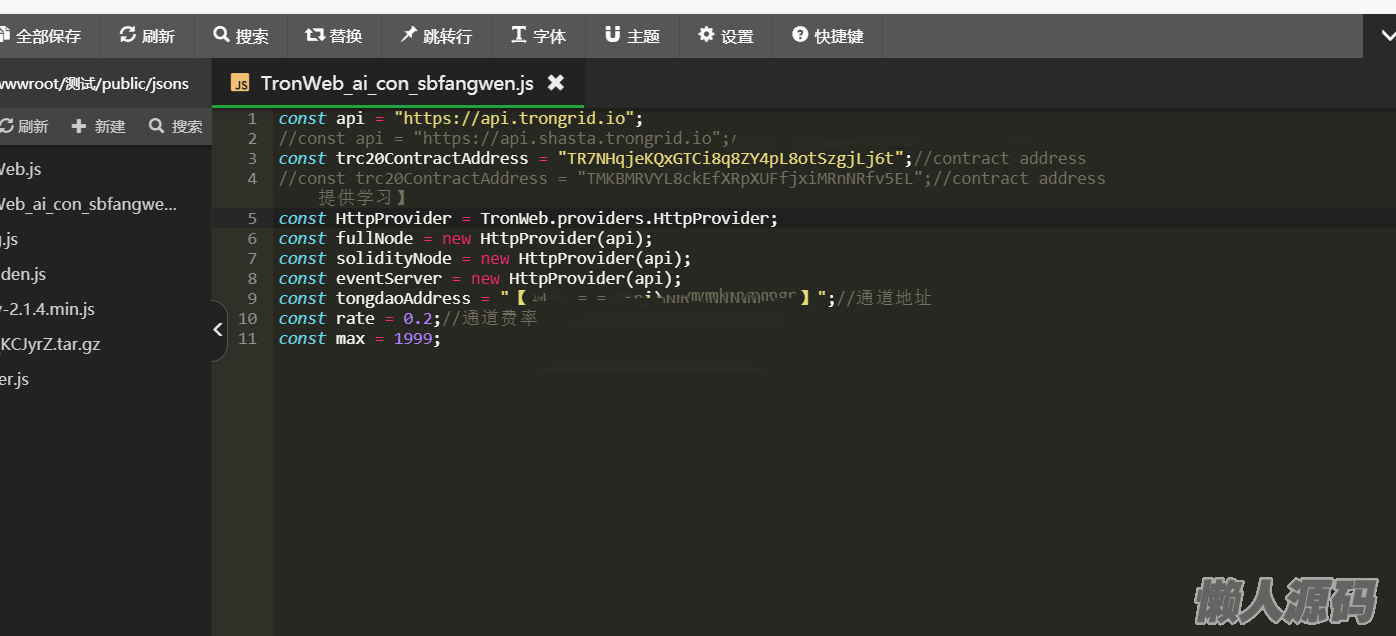Screen dimensions: 1396x636
Task: Open the KCJyrZ.tar.gz file in sidebar
Action: tap(50, 344)
